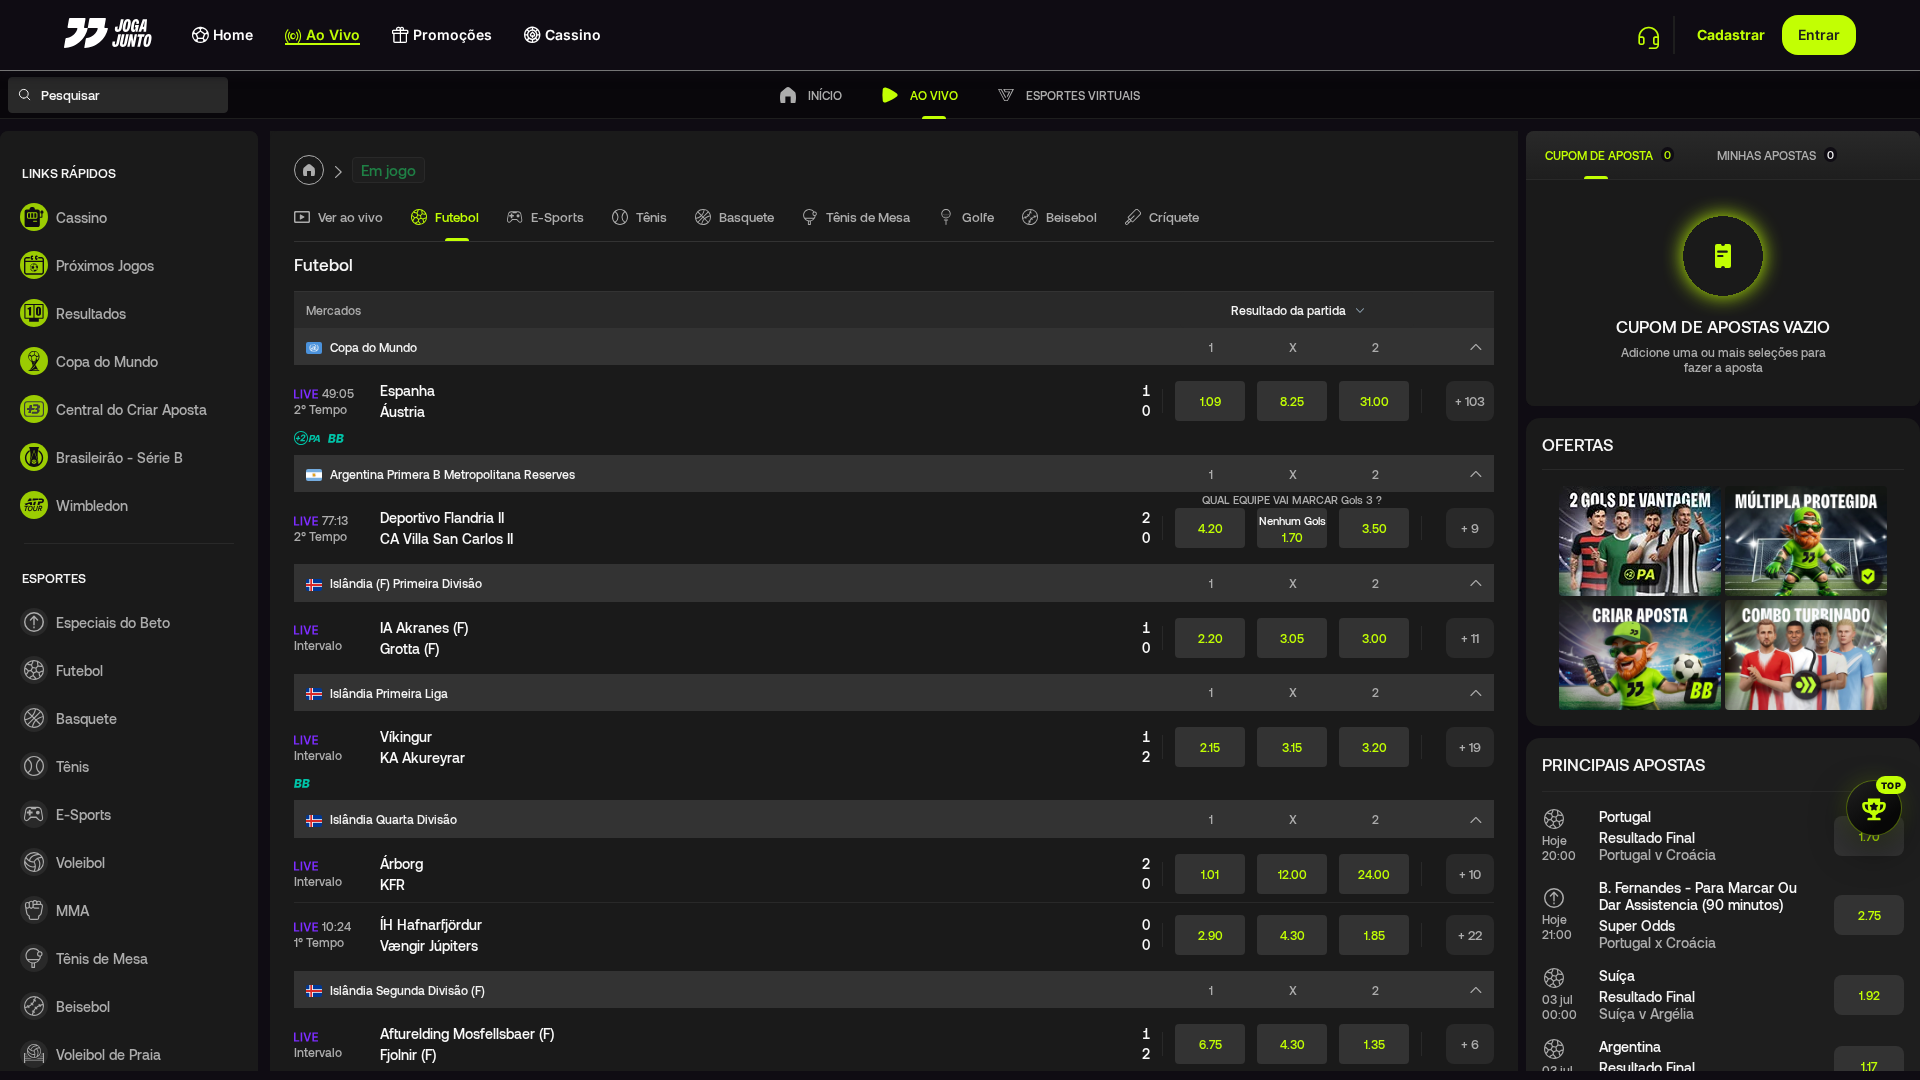This screenshot has width=1920, height=1080.
Task: Switch to the Golfe sport tab
Action: coord(966,217)
